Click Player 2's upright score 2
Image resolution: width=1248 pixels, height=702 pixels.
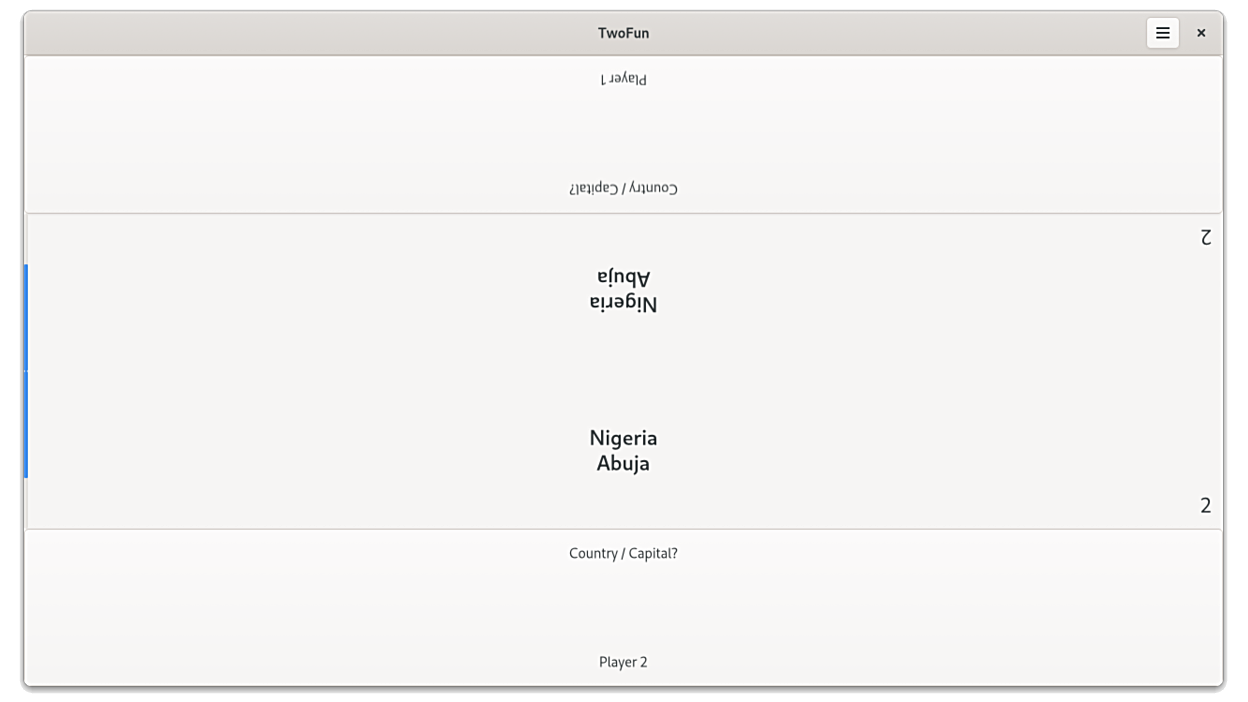pos(1206,506)
